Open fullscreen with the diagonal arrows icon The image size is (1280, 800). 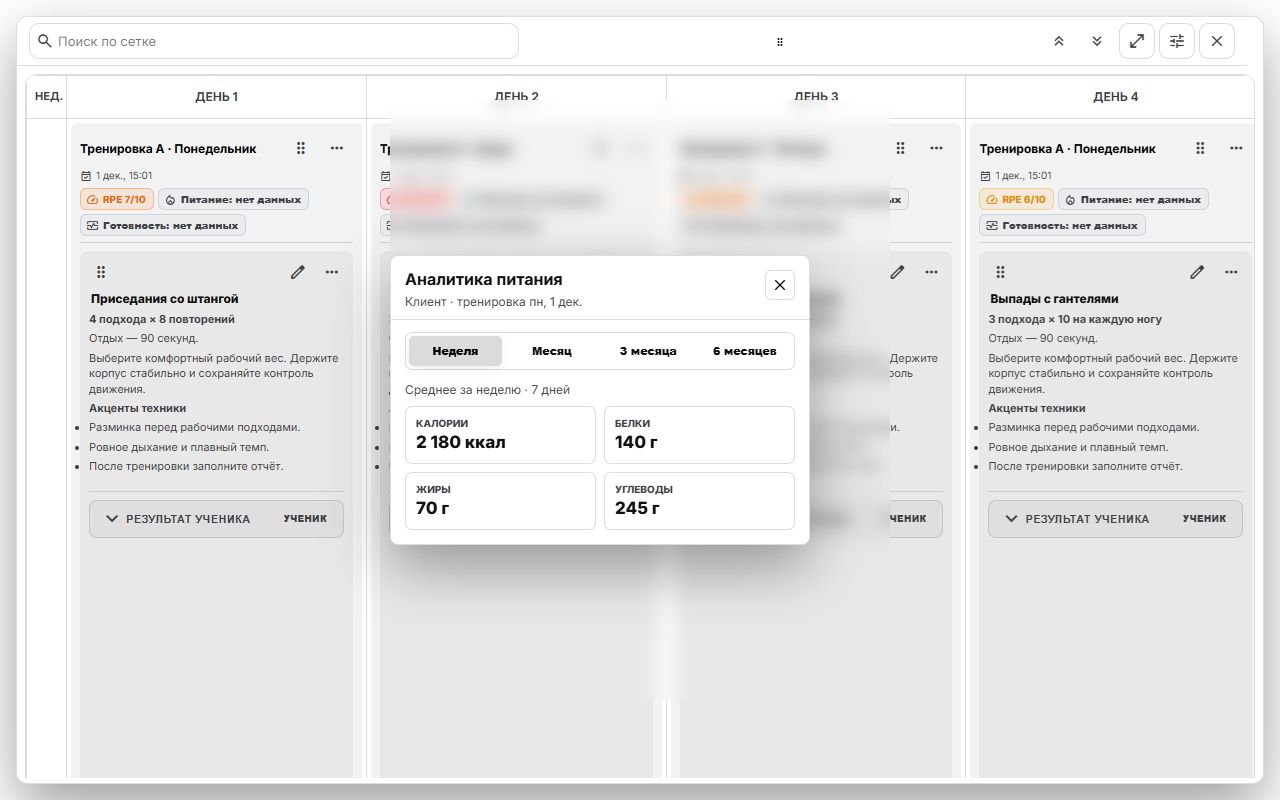click(x=1137, y=41)
